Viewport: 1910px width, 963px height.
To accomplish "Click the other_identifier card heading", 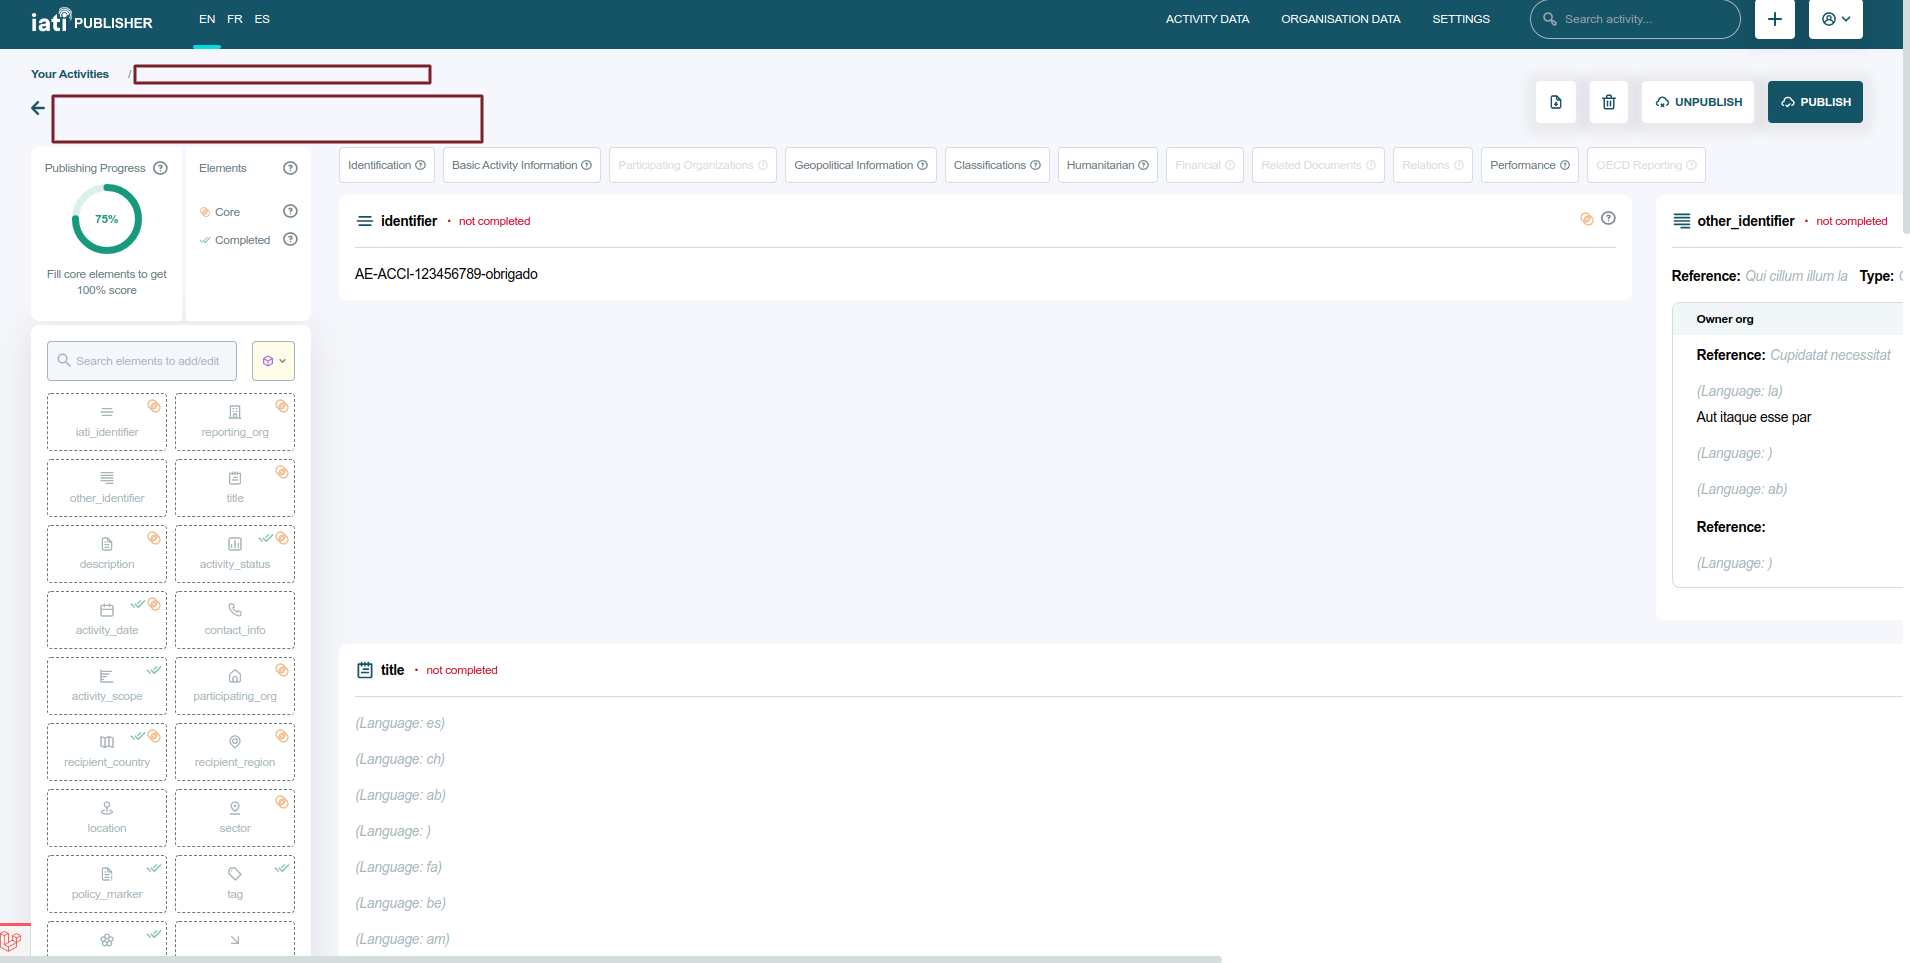I will [x=1746, y=221].
